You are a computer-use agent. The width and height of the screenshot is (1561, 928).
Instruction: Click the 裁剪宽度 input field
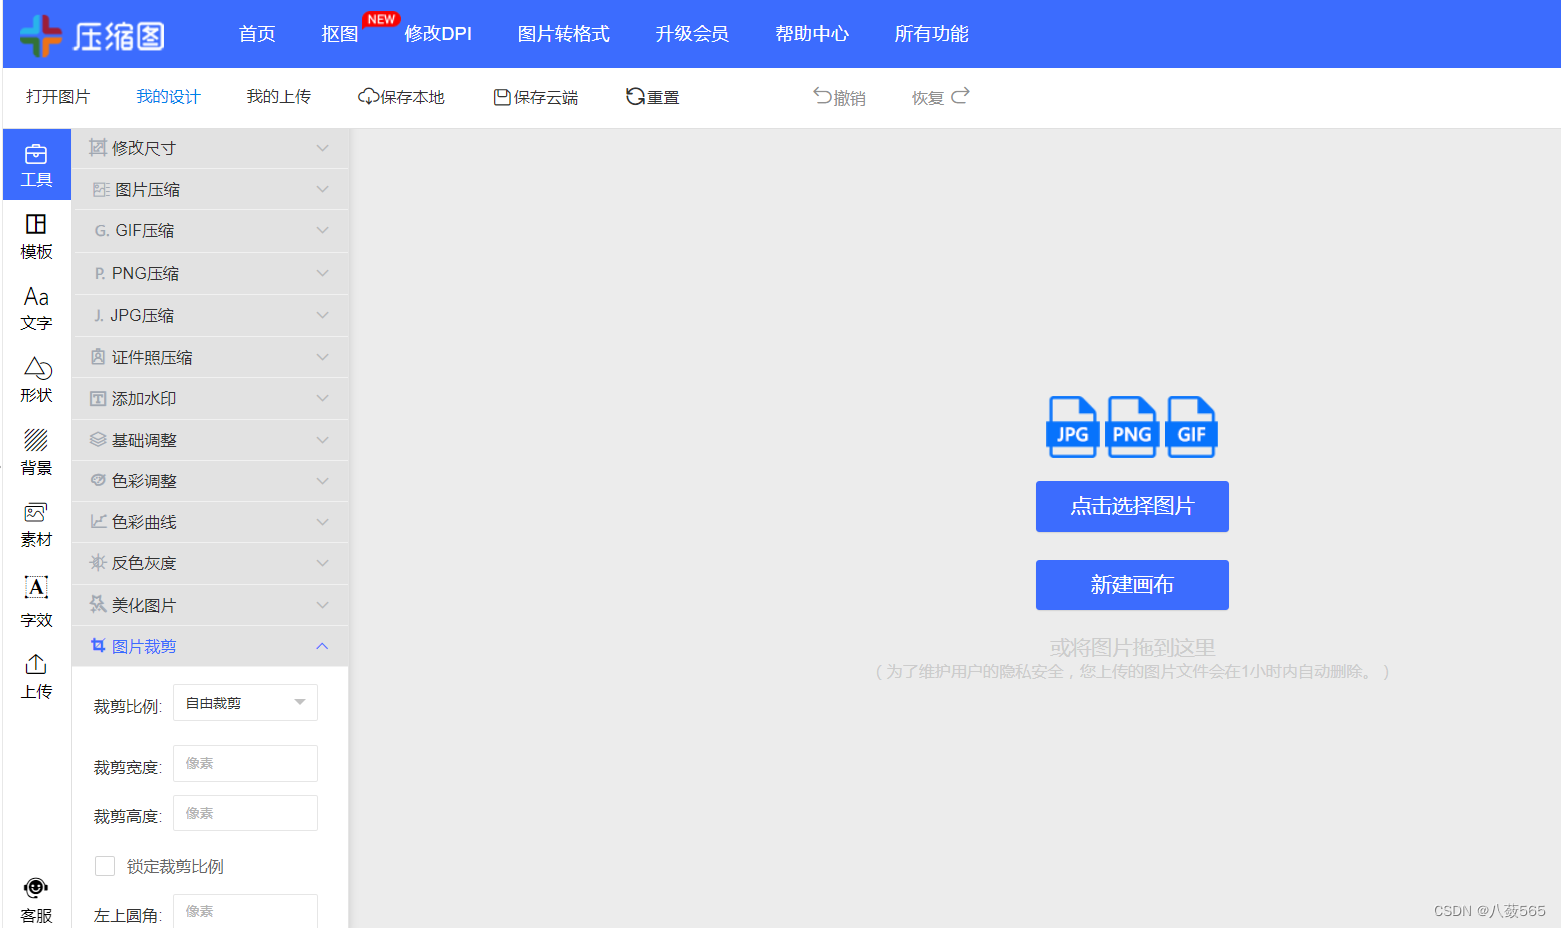pyautogui.click(x=245, y=763)
